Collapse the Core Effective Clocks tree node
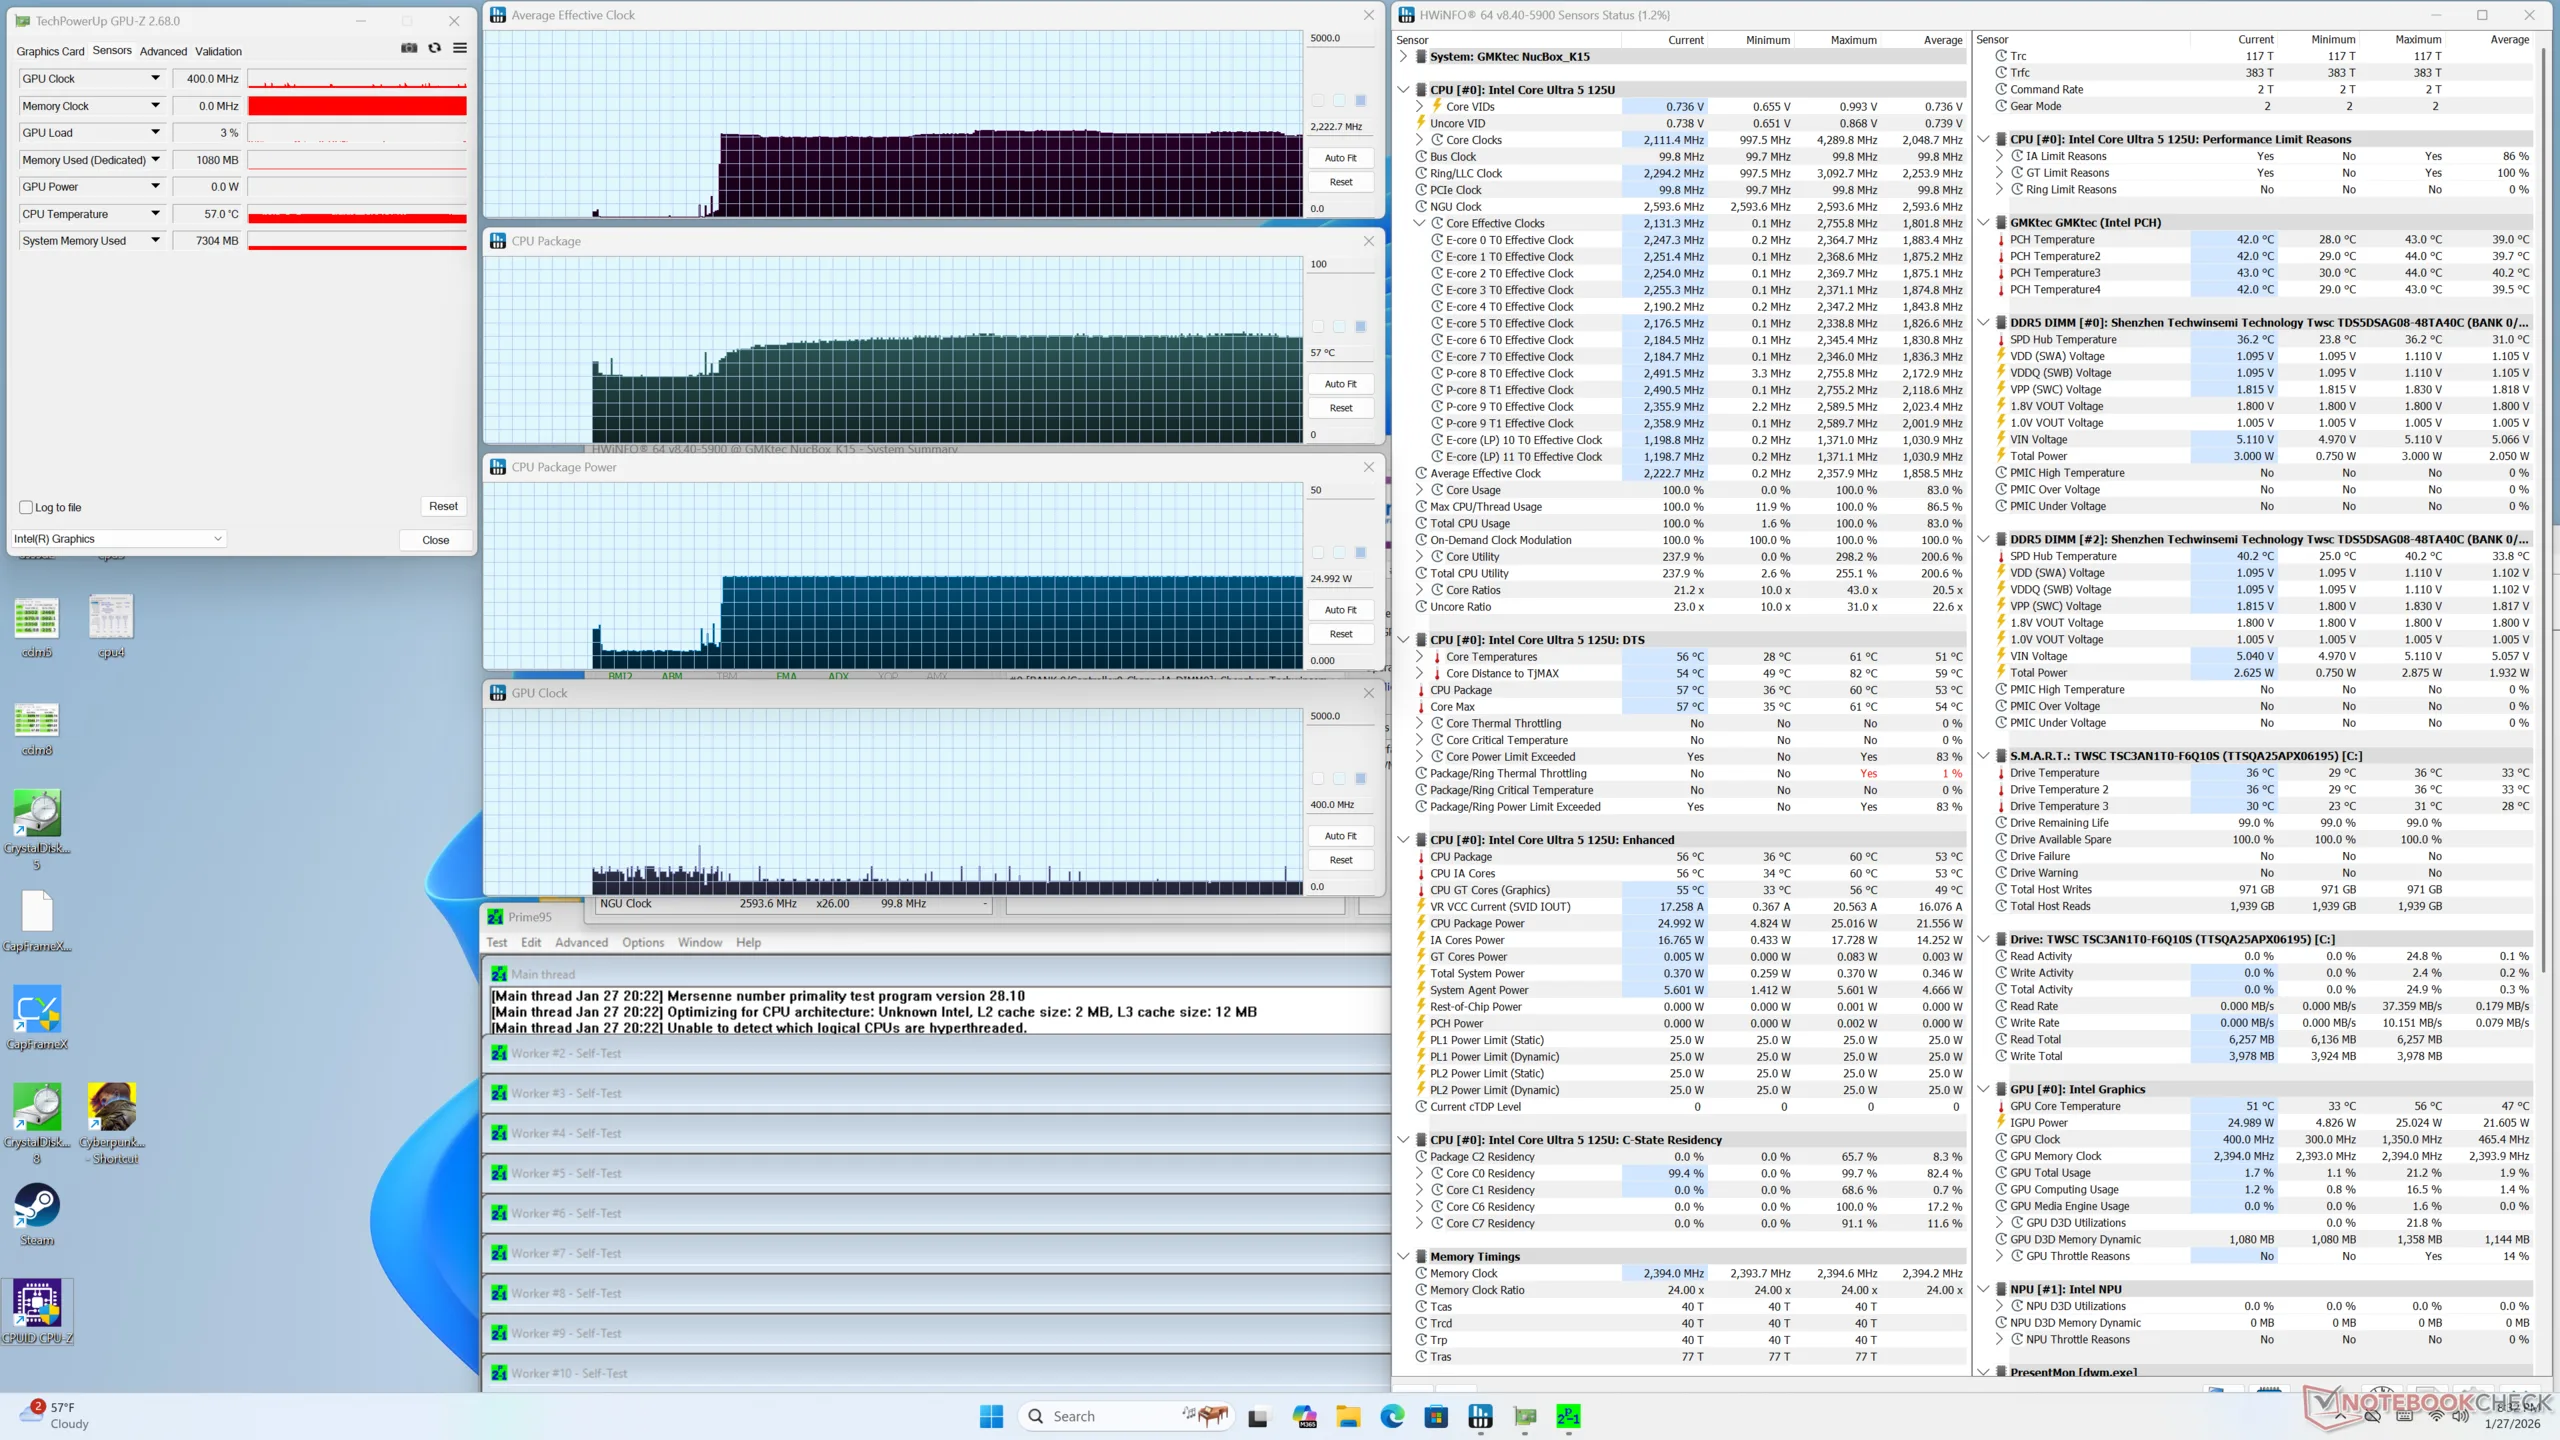The image size is (2560, 1440). coord(1419,223)
